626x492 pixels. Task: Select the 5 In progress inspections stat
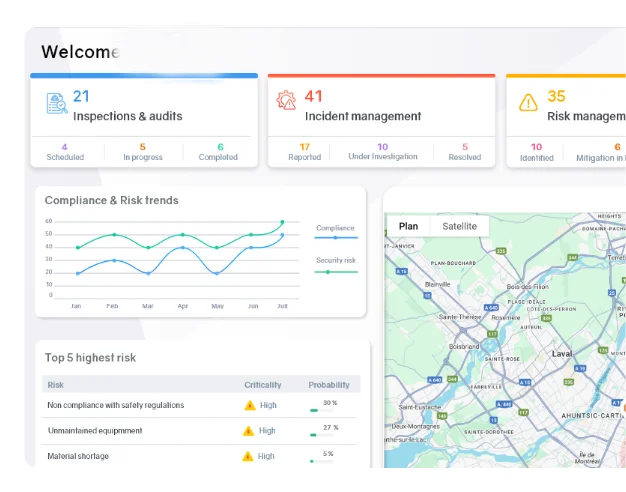point(143,152)
